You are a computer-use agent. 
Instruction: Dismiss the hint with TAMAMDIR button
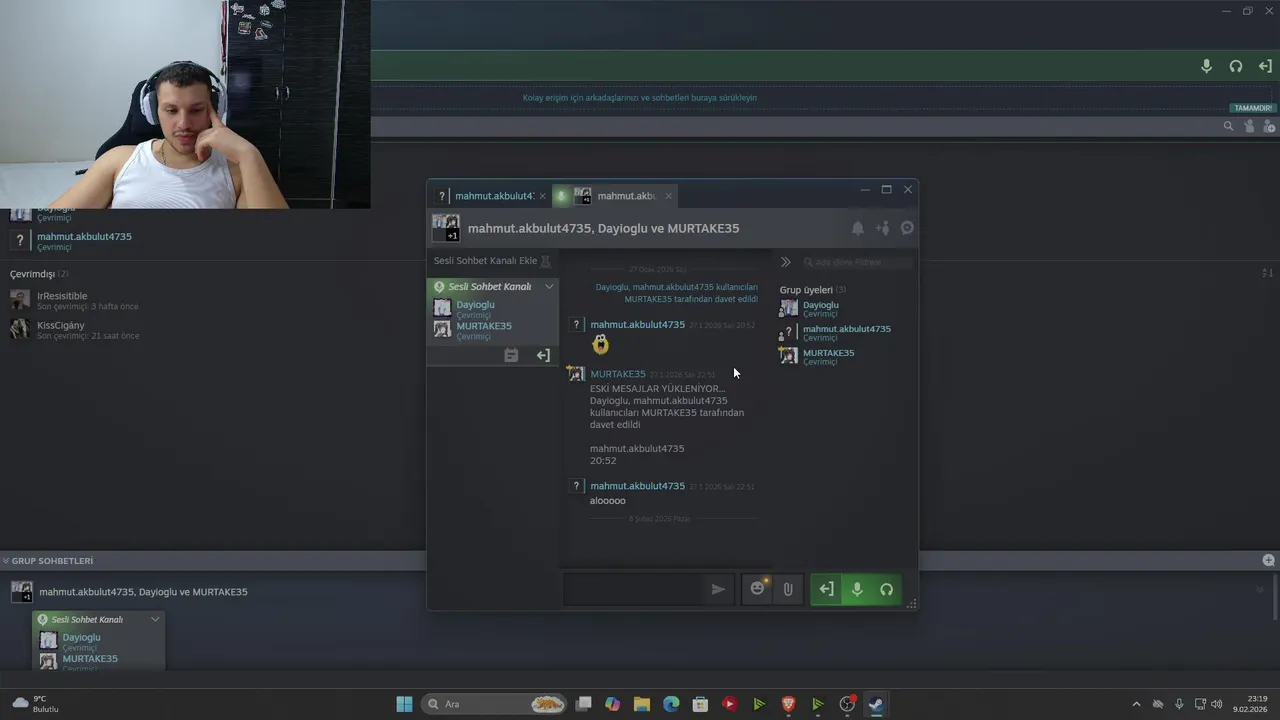click(1253, 108)
